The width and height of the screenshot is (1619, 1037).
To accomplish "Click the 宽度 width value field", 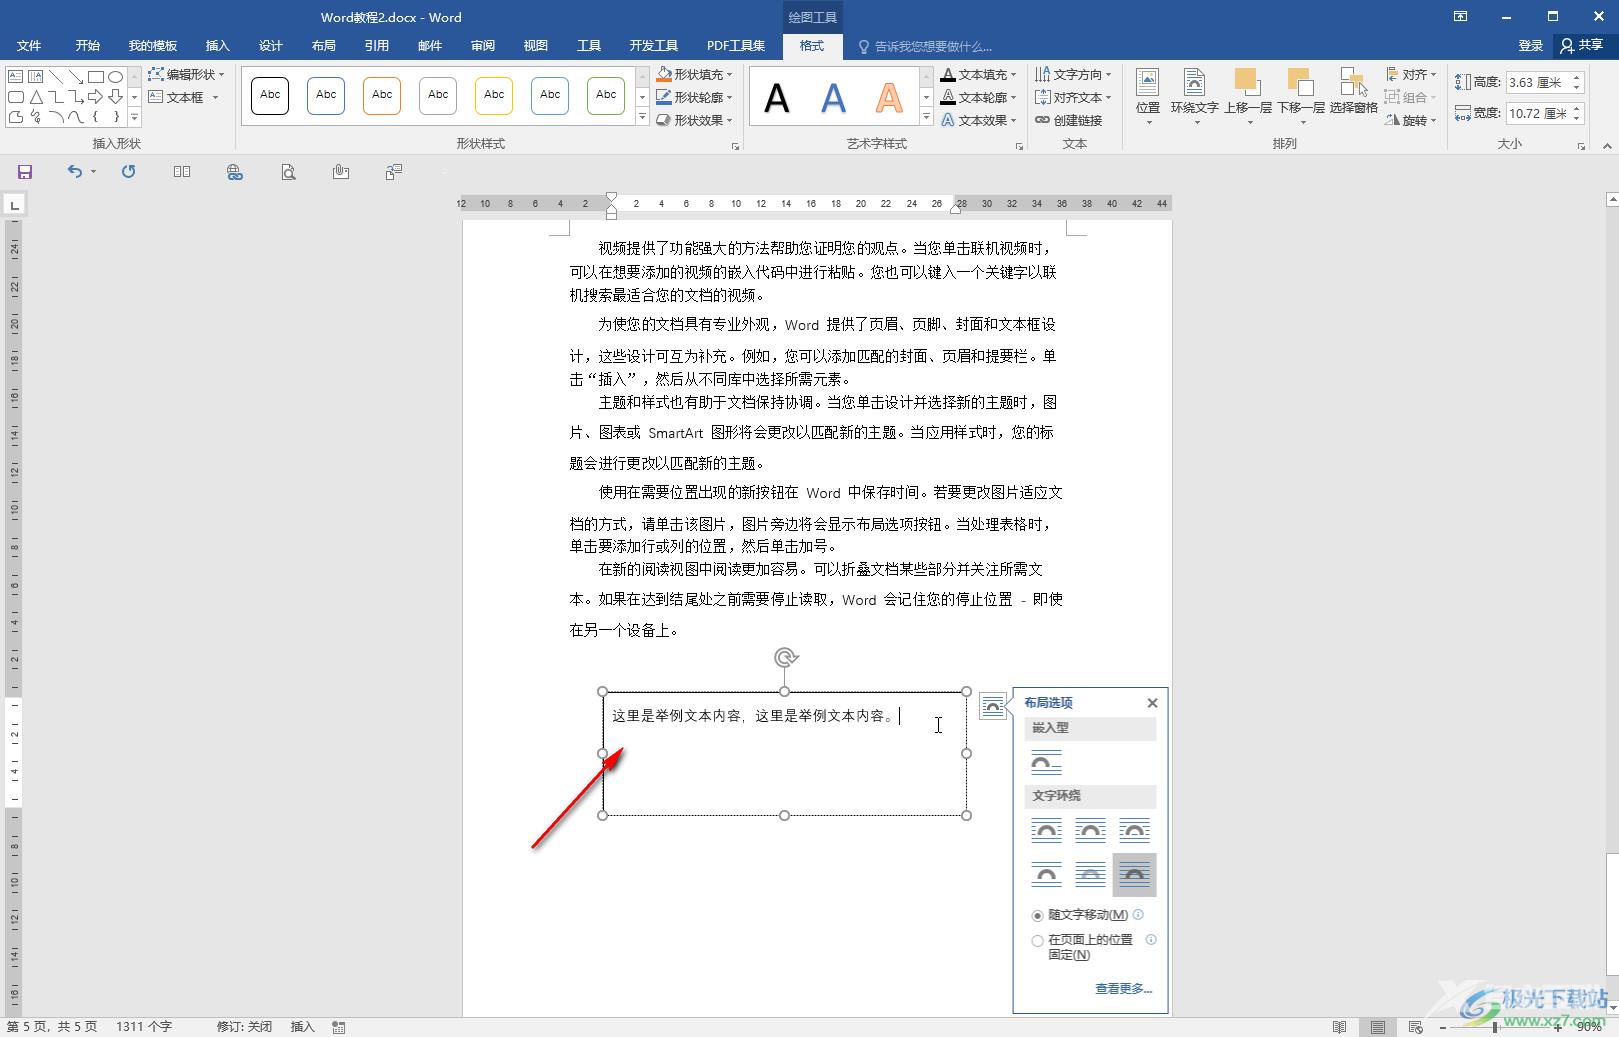I will click(x=1539, y=113).
